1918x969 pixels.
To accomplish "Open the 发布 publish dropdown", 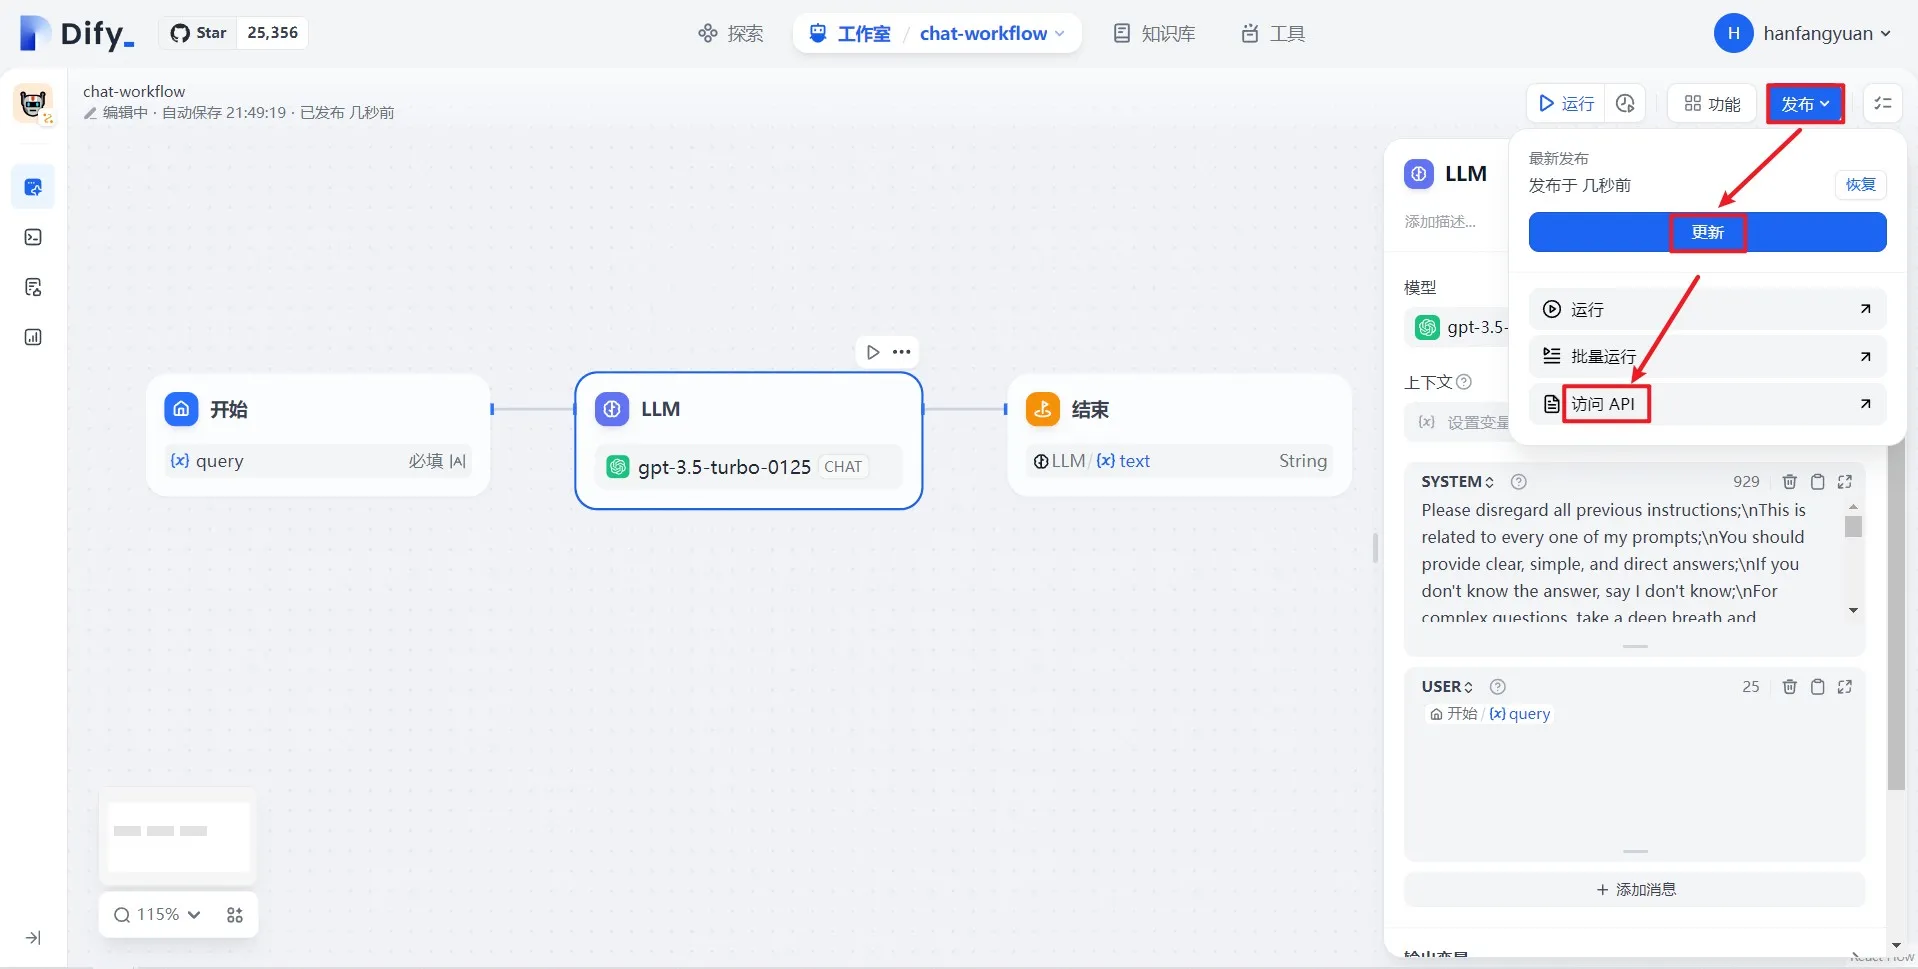I will [x=1805, y=104].
